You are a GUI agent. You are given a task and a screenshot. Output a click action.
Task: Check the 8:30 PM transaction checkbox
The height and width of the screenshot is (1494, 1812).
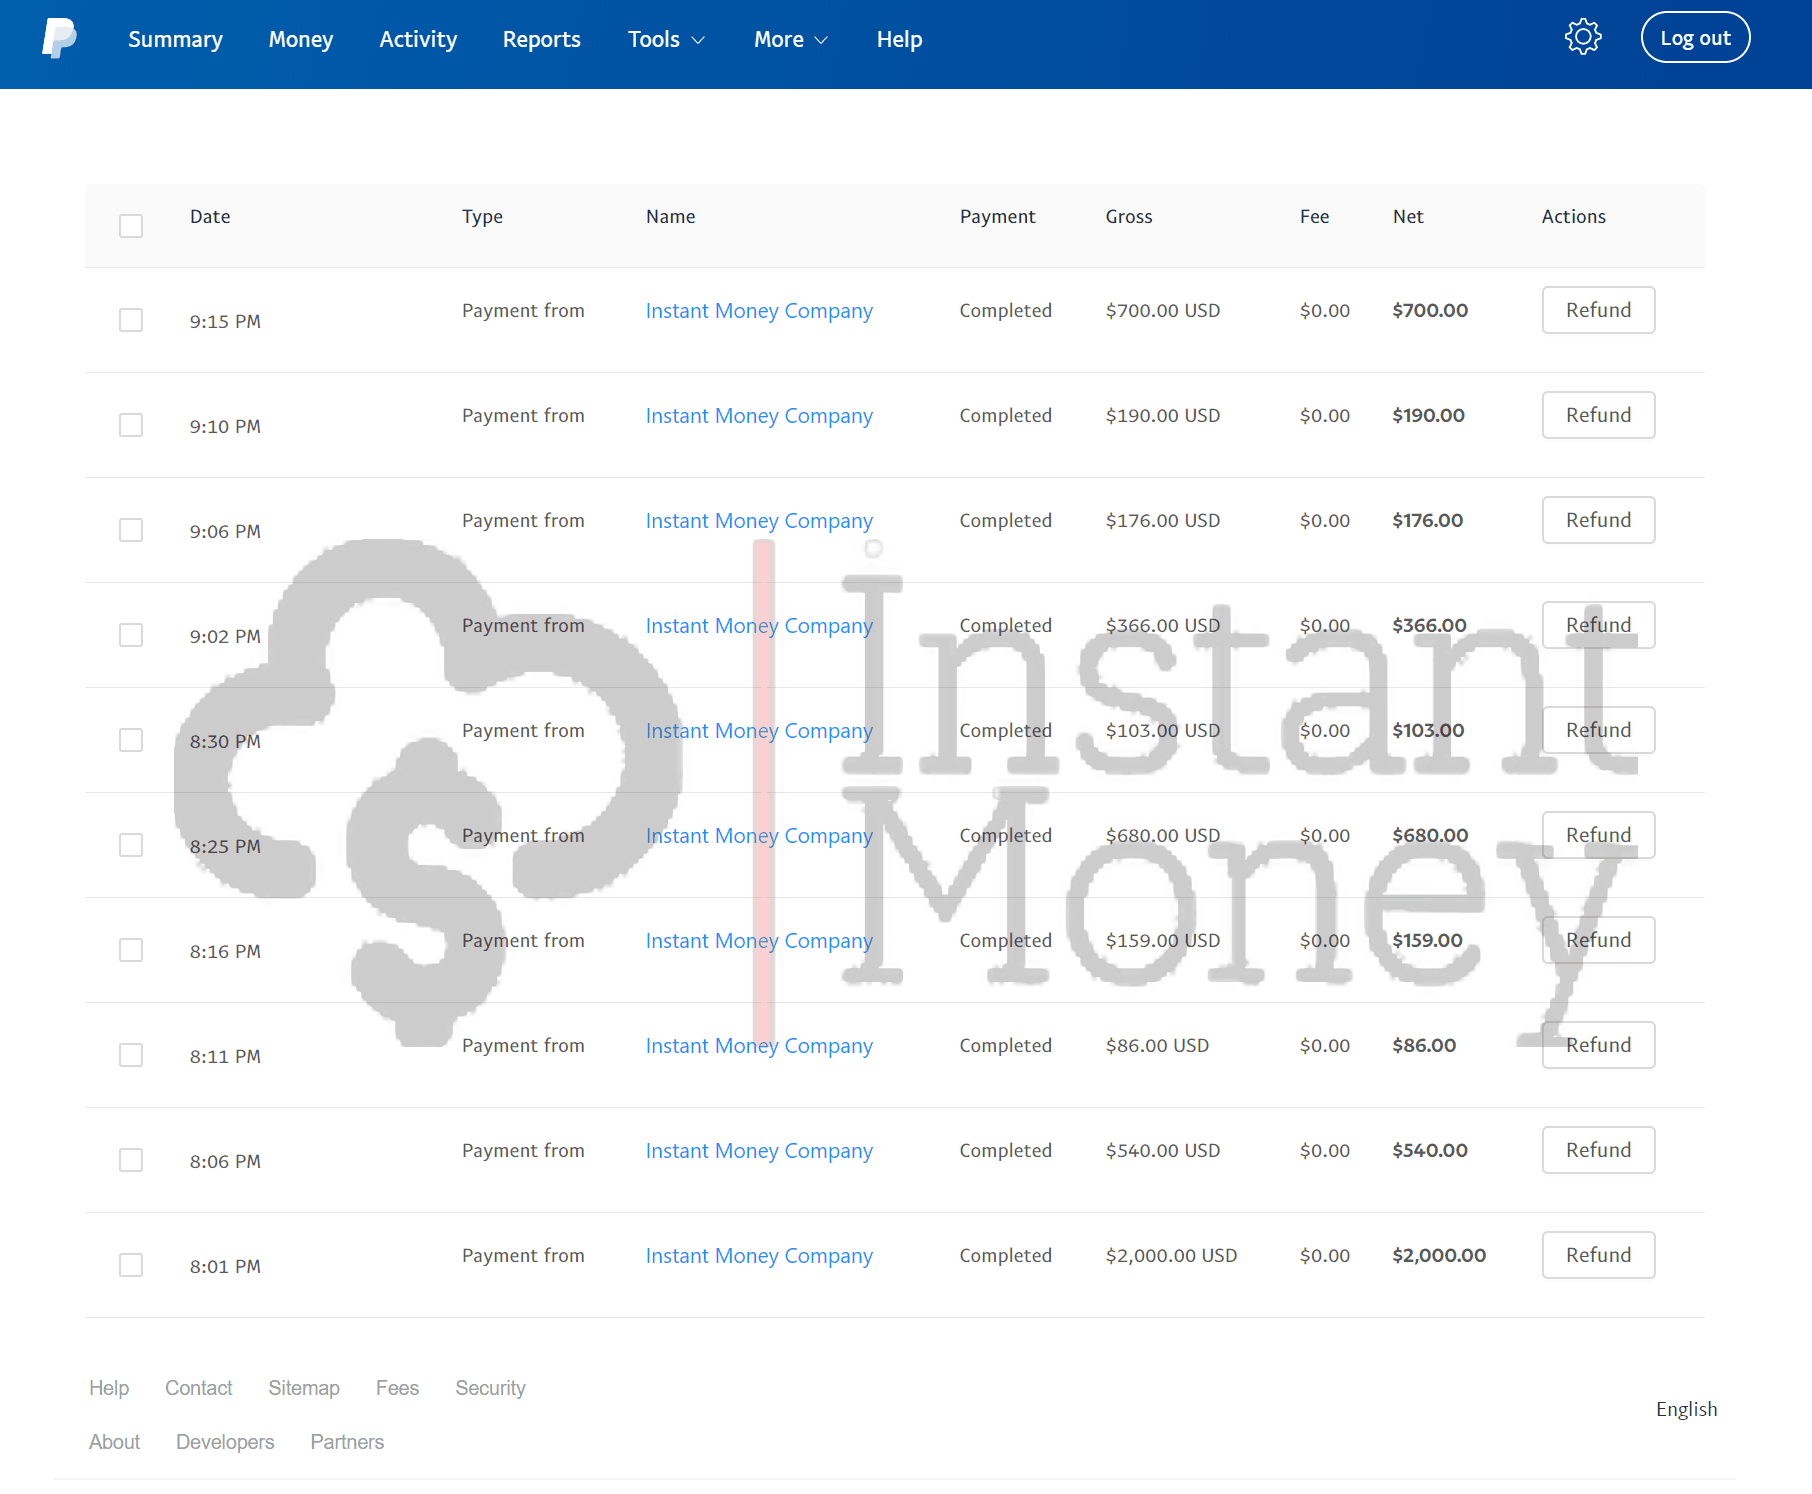(x=131, y=740)
